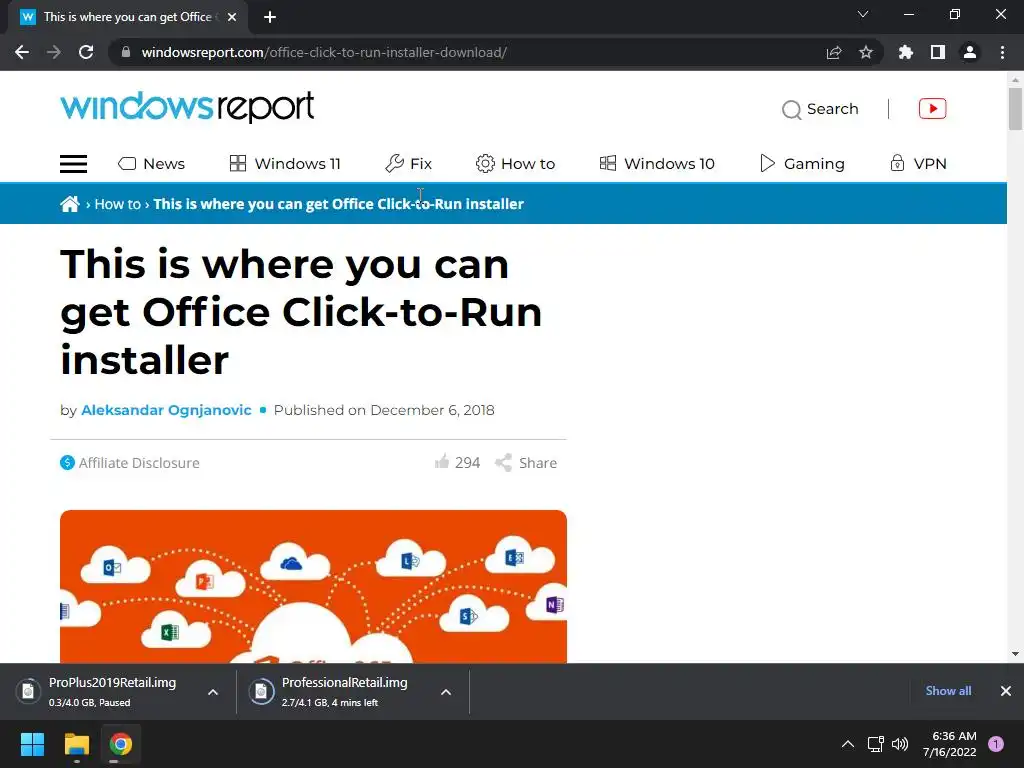1024x768 pixels.
Task: Click Chrome icon in taskbar
Action: 121,744
